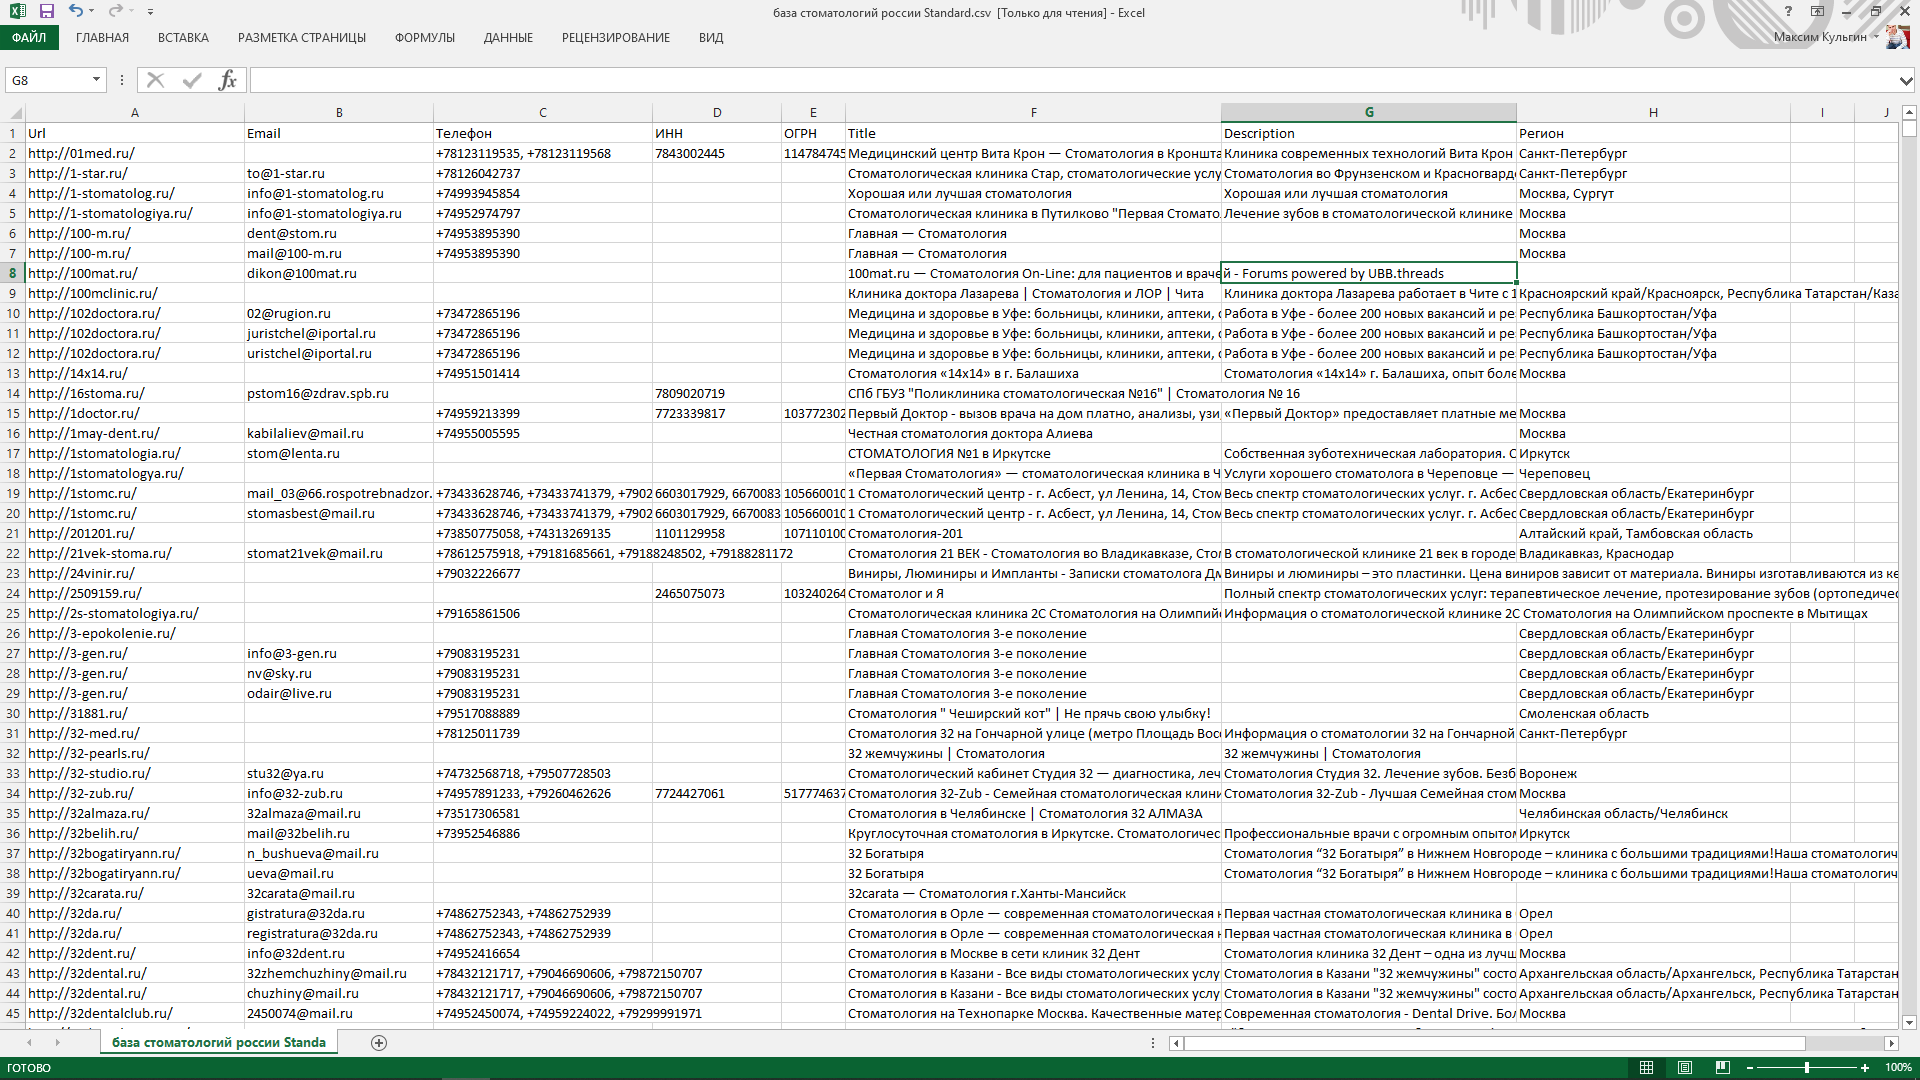
Task: Select column G header
Action: pyautogui.click(x=1368, y=113)
